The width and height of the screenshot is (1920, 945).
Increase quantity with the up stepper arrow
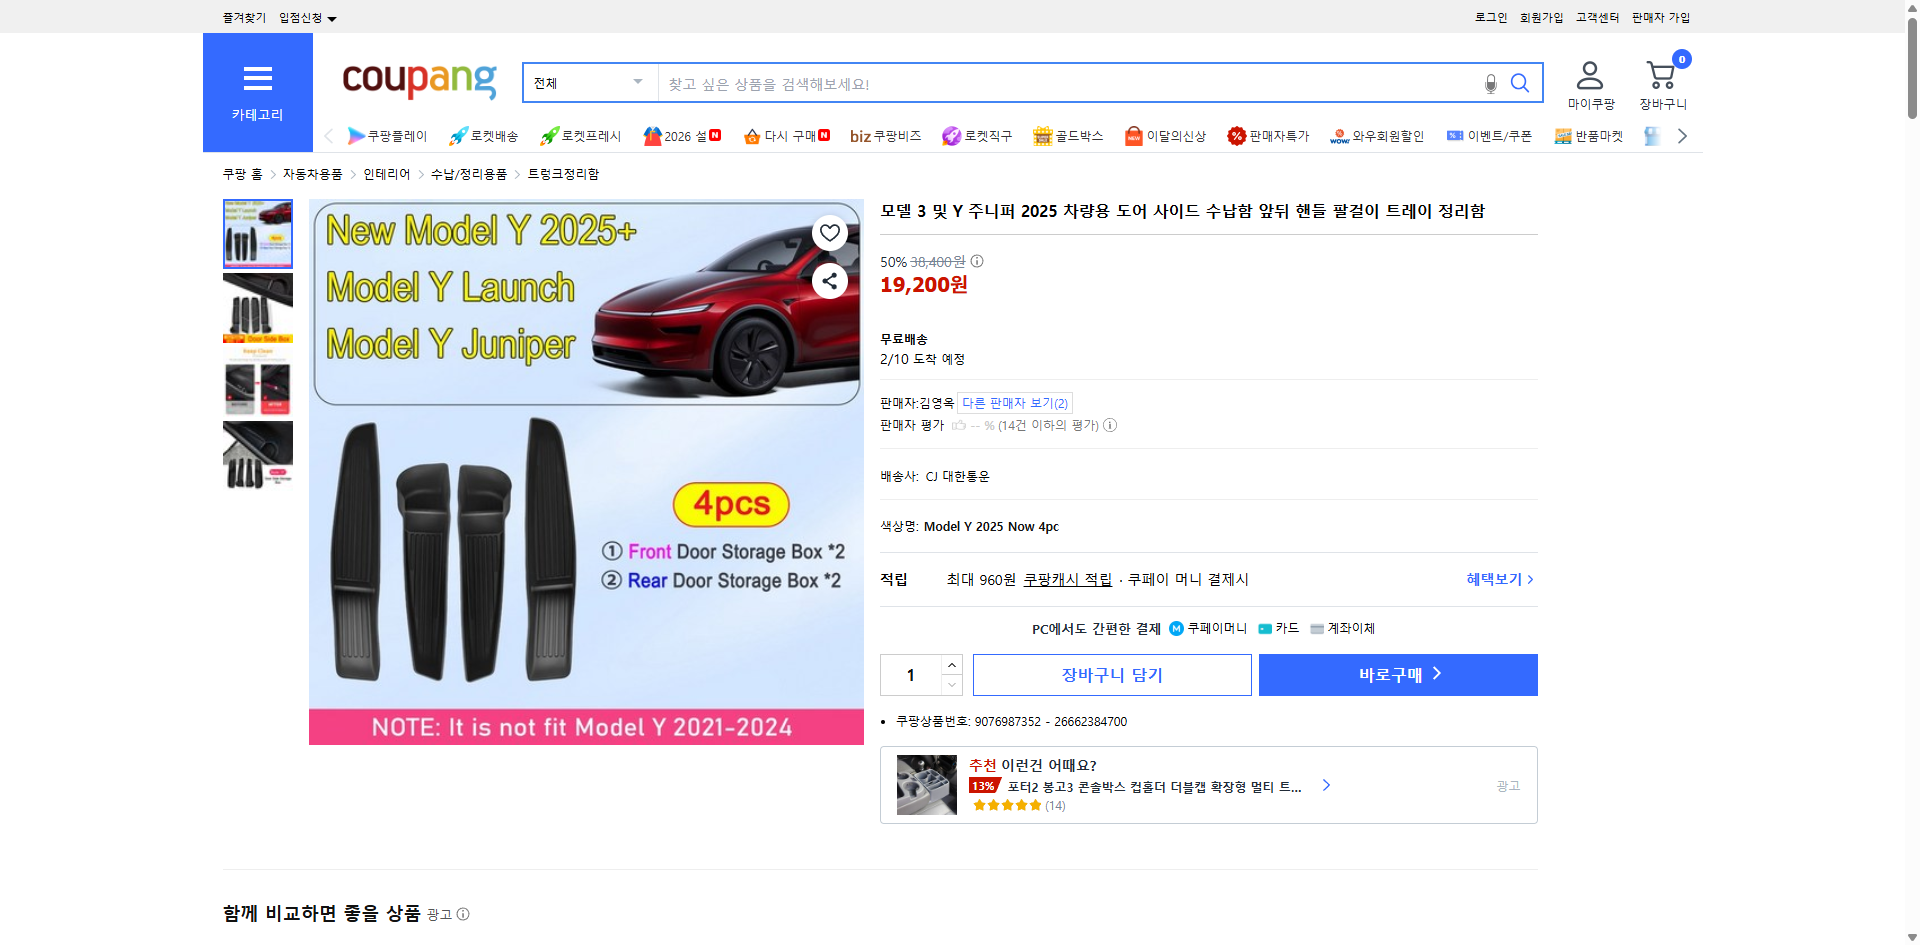(950, 664)
